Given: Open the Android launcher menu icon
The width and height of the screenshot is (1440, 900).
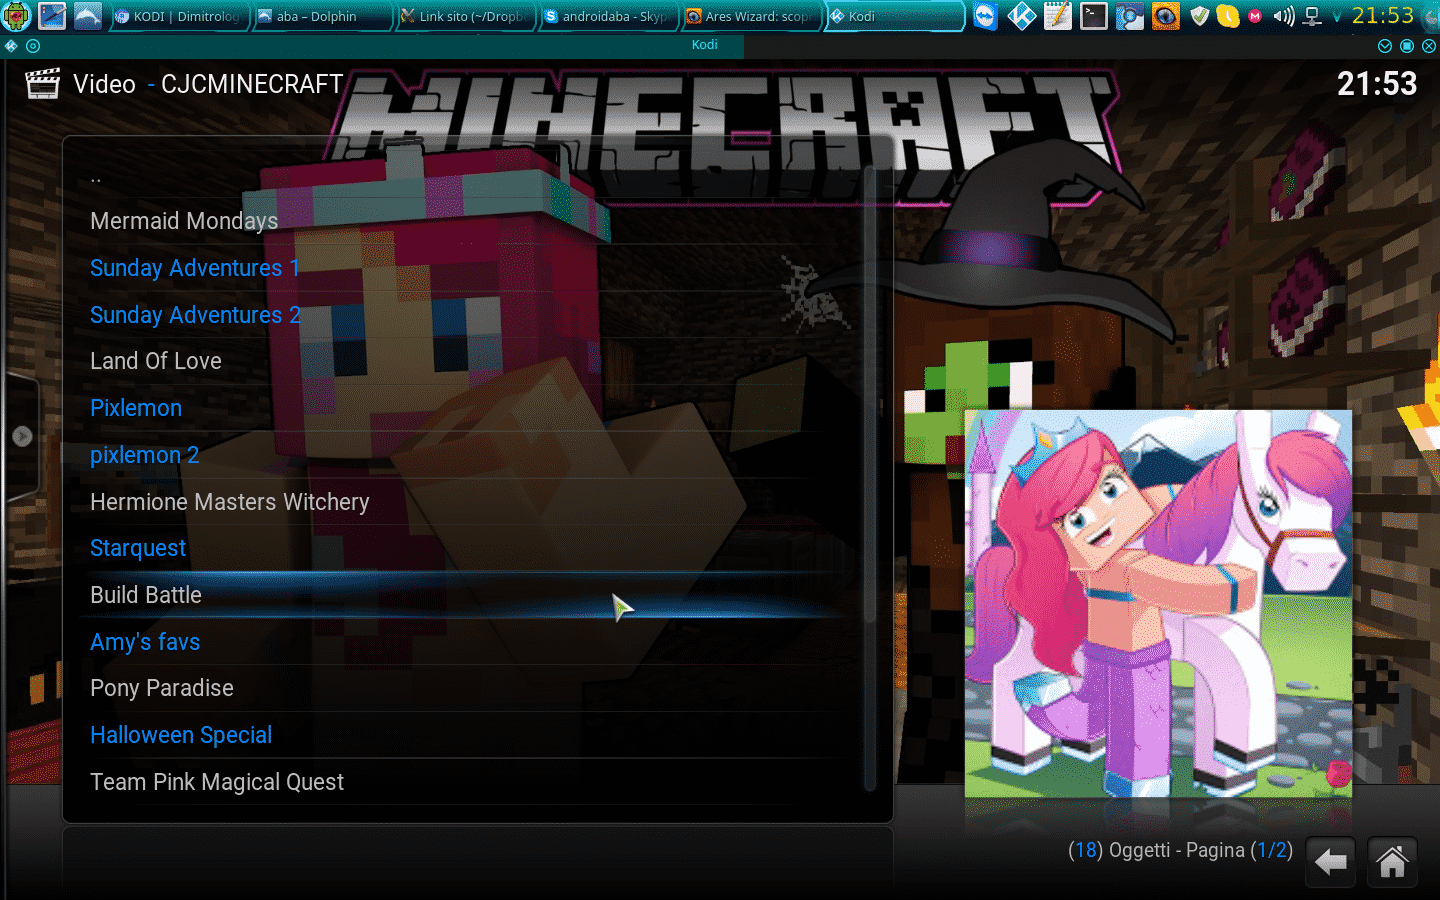Looking at the screenshot, I should click(x=17, y=16).
